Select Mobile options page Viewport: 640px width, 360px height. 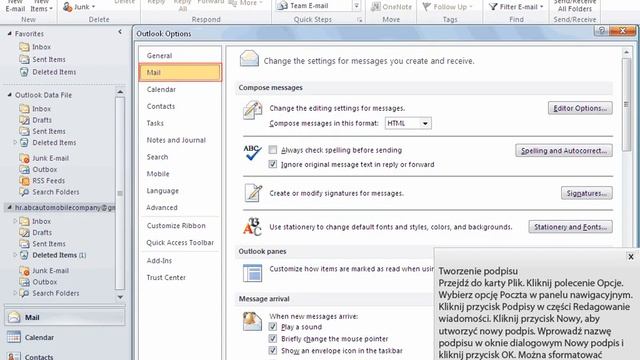pyautogui.click(x=180, y=173)
